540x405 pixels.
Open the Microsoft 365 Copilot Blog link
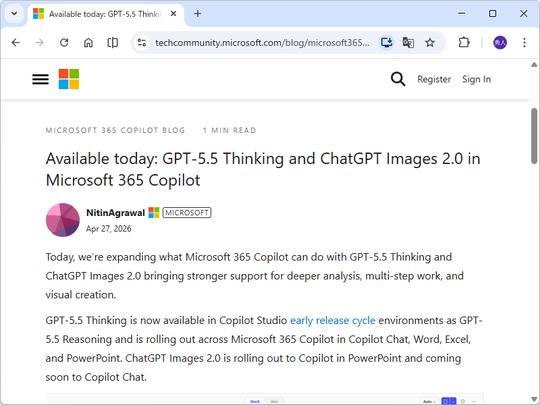click(x=115, y=130)
